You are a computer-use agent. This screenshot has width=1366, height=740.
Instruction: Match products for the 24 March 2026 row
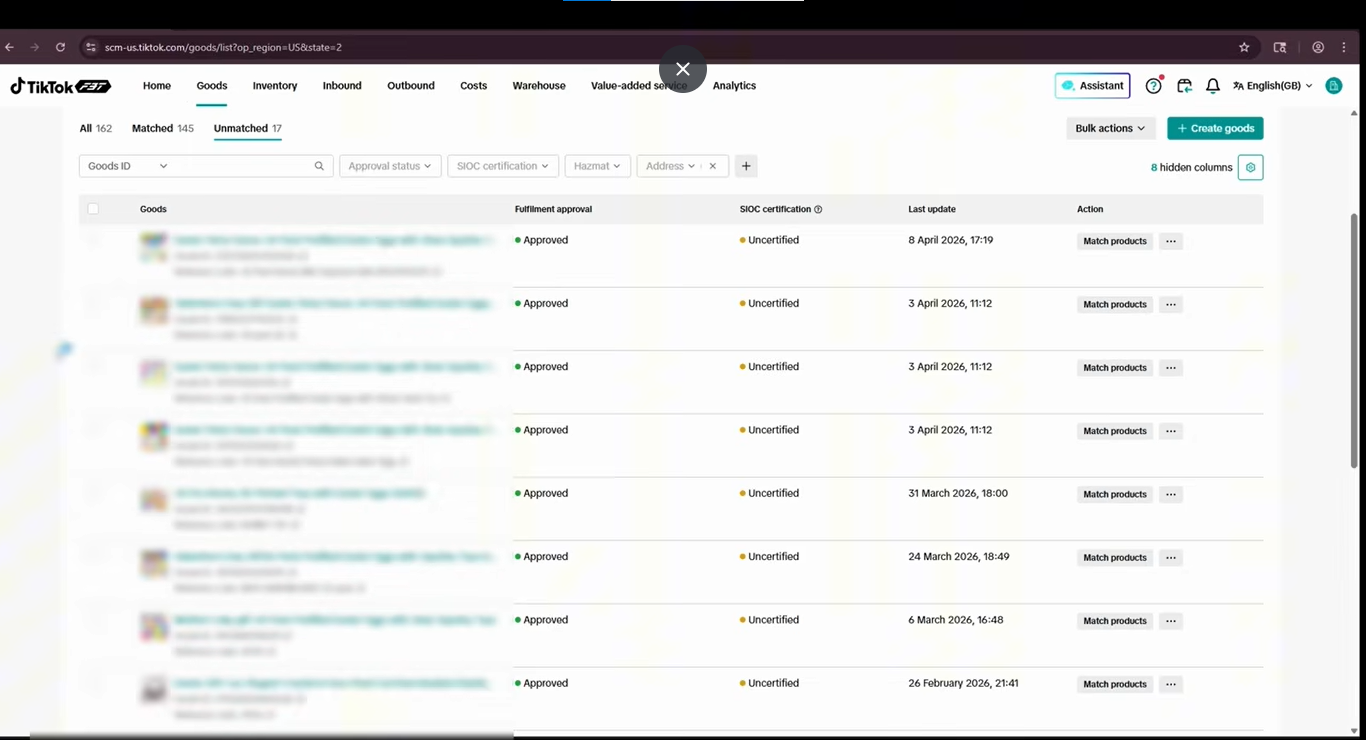pos(1115,558)
